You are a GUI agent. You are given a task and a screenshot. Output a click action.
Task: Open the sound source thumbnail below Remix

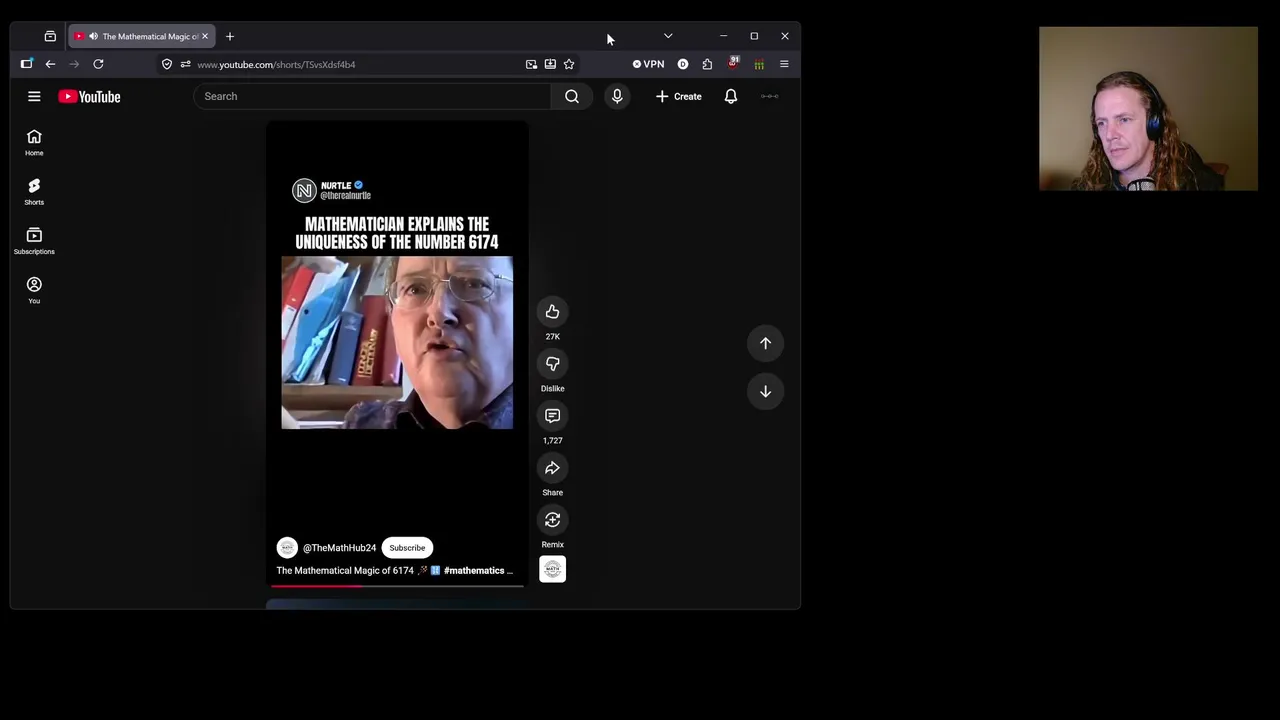pos(552,569)
